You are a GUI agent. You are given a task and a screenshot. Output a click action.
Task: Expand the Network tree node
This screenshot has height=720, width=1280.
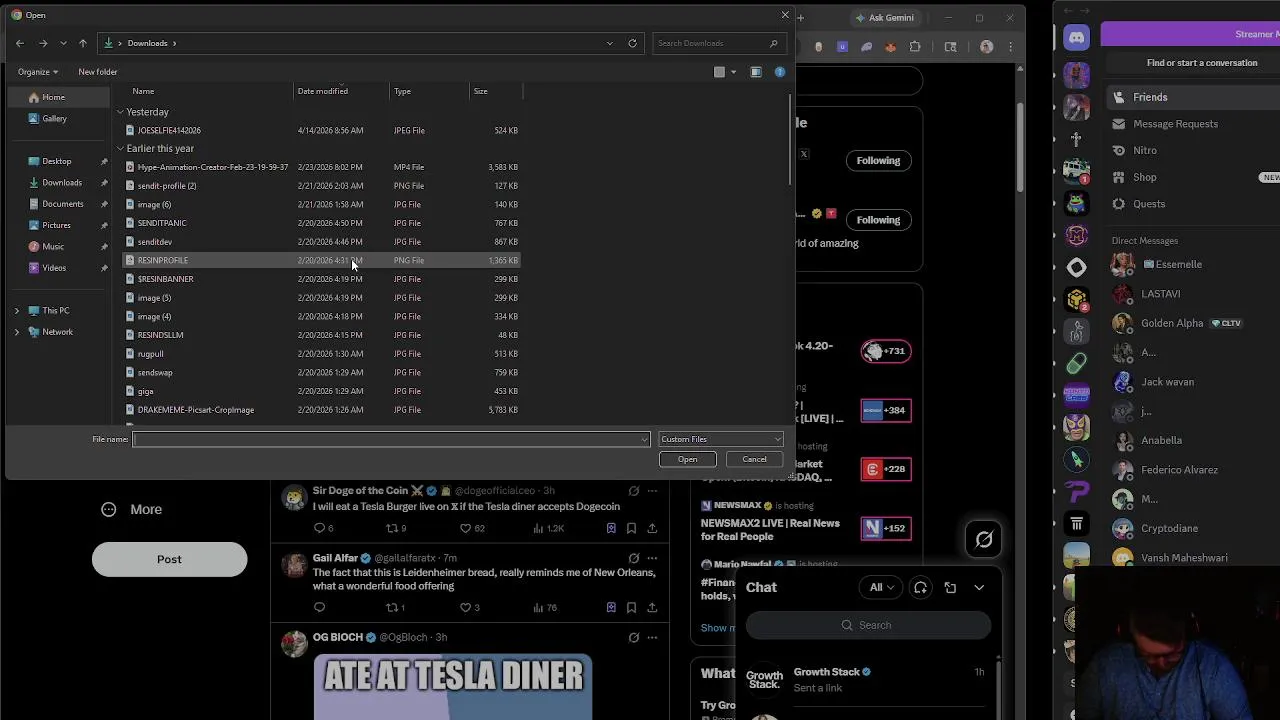pyautogui.click(x=16, y=332)
